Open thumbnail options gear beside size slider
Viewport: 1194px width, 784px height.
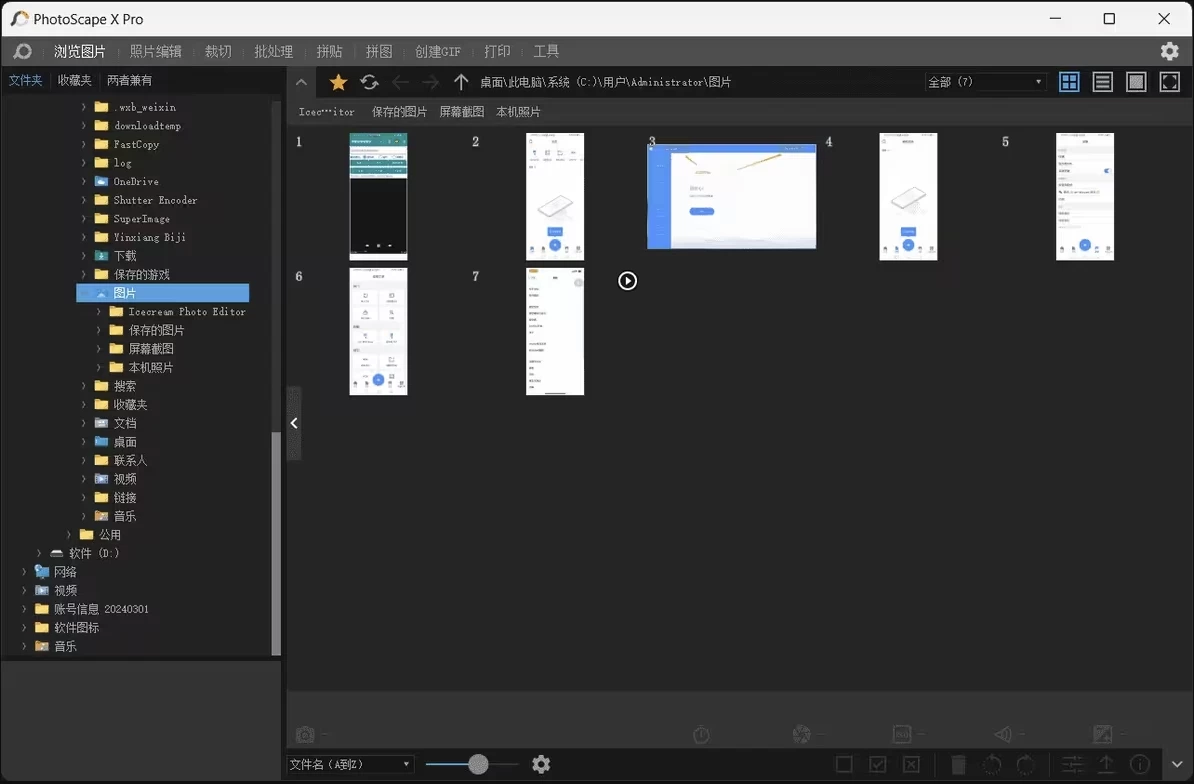541,764
